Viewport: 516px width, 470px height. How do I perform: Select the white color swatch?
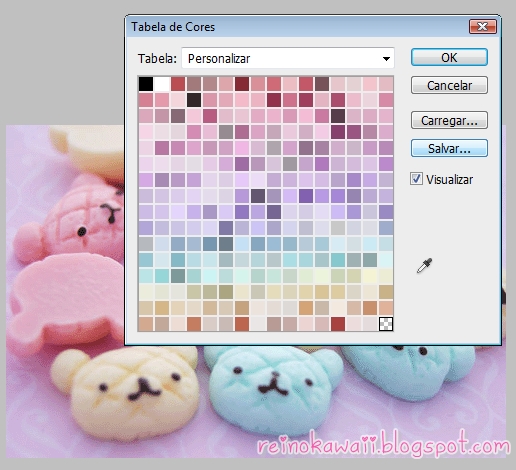click(162, 84)
